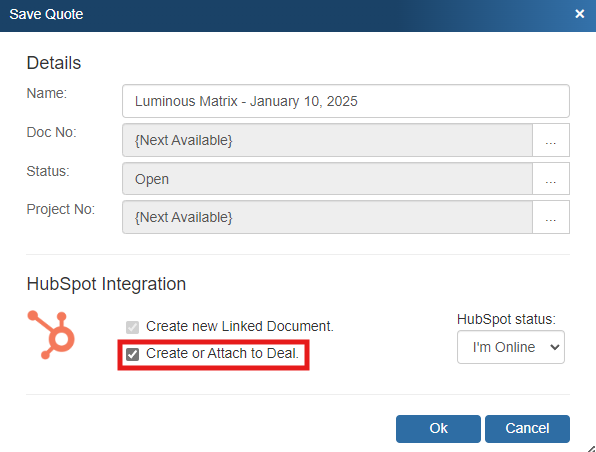This screenshot has width=596, height=452.
Task: Uncheck Create or Attach to Deal checkbox
Action: (132, 354)
